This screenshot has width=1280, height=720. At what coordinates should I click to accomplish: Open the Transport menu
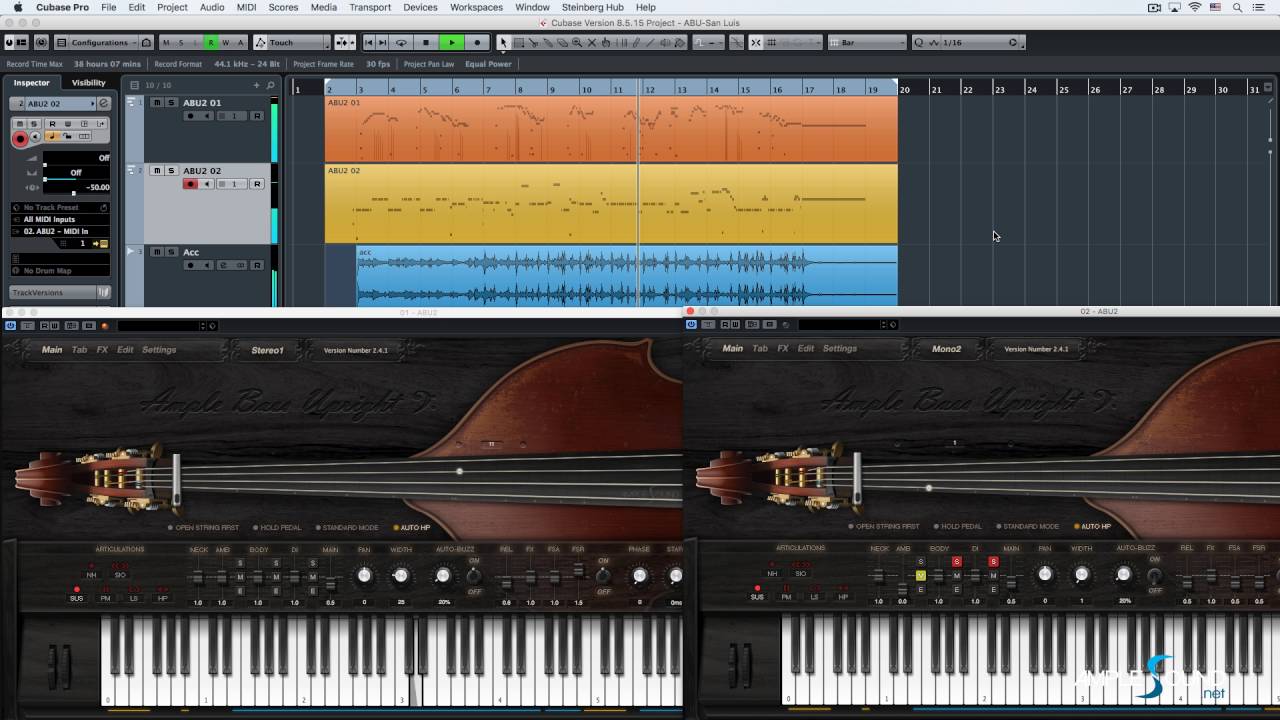pyautogui.click(x=370, y=7)
